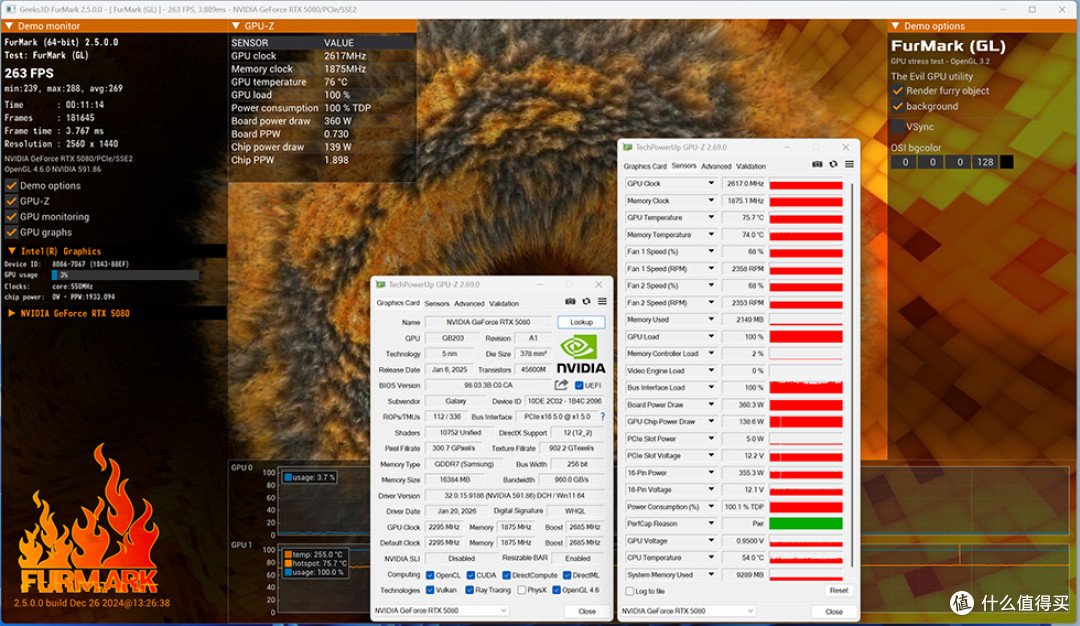Image resolution: width=1080 pixels, height=626 pixels.
Task: Click Close button in Graphics Card window
Action: click(x=587, y=611)
